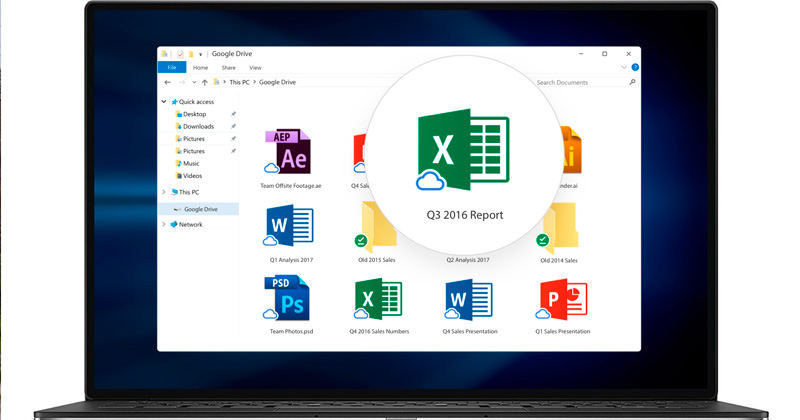Select Downloads in Quick access
This screenshot has width=800, height=420.
[198, 127]
